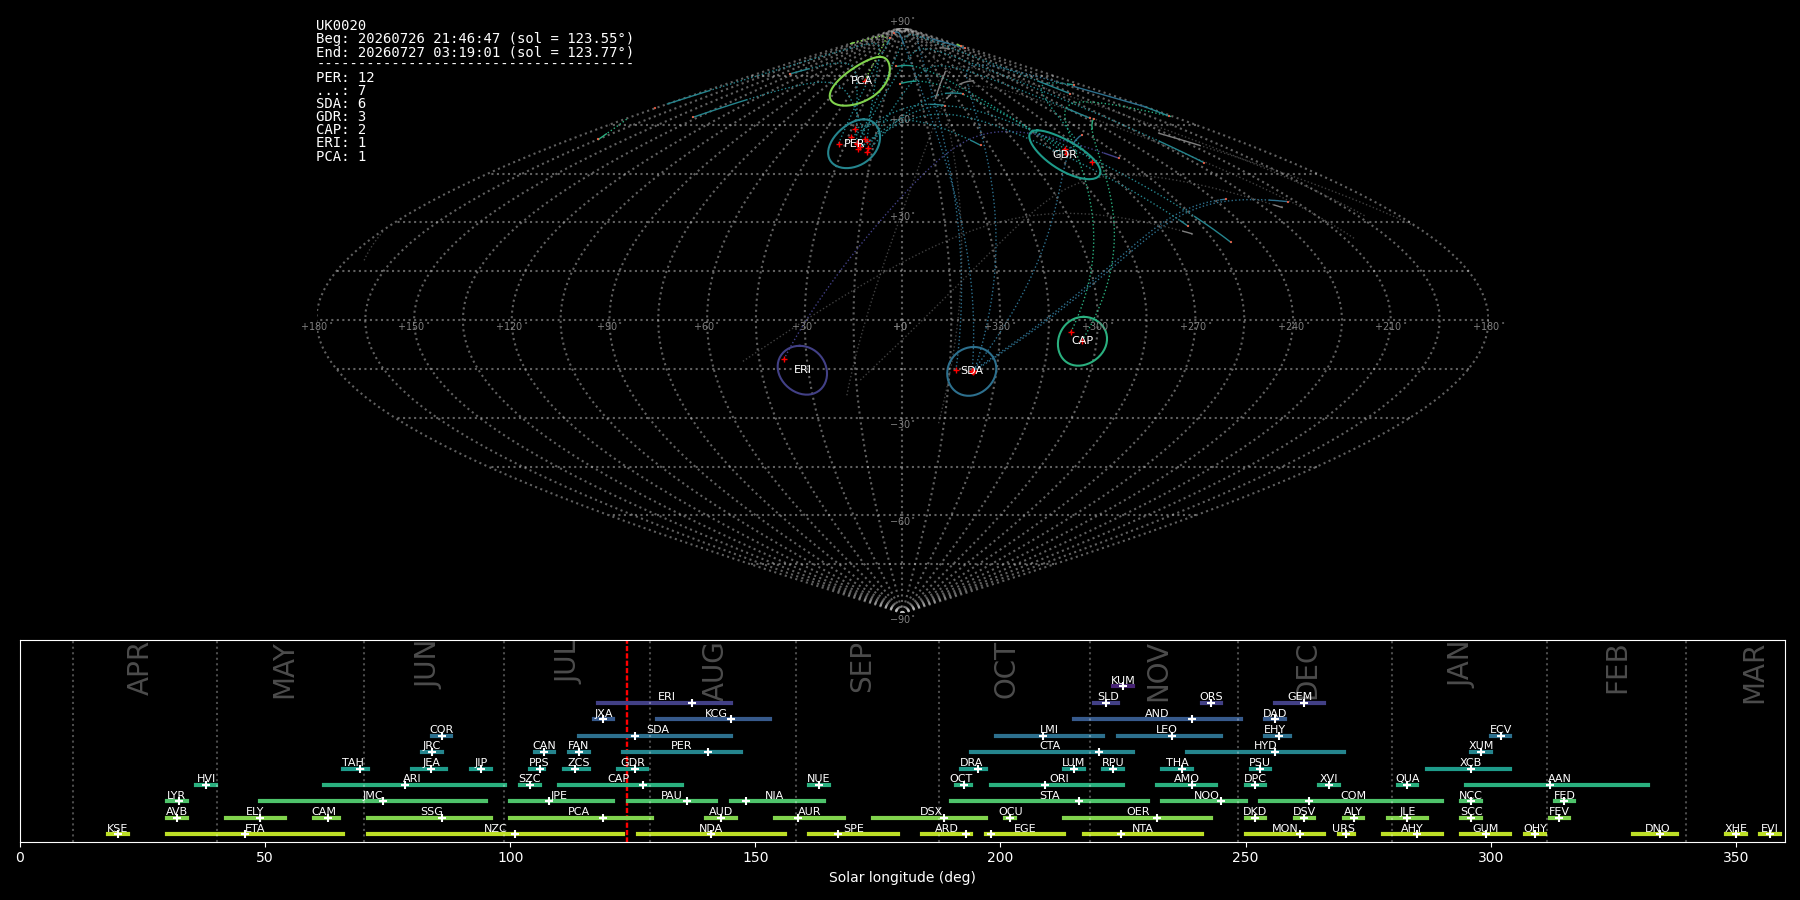
Task: Click the GEM shower bar in the timeline
Action: click(1299, 703)
